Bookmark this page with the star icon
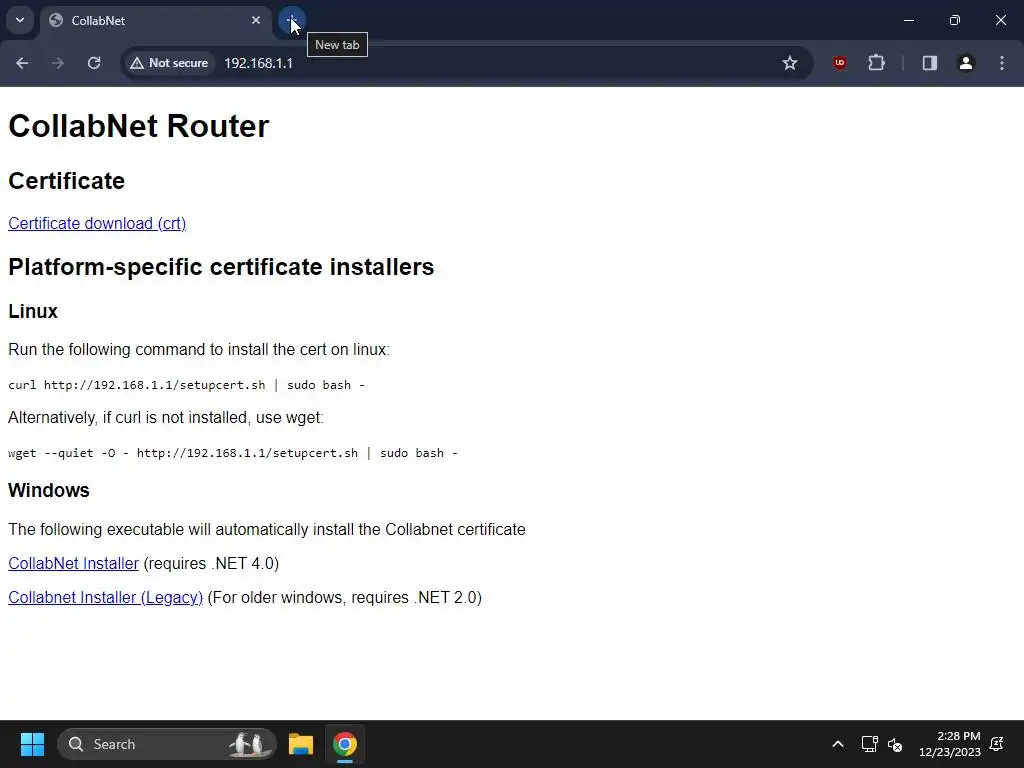 tap(790, 63)
